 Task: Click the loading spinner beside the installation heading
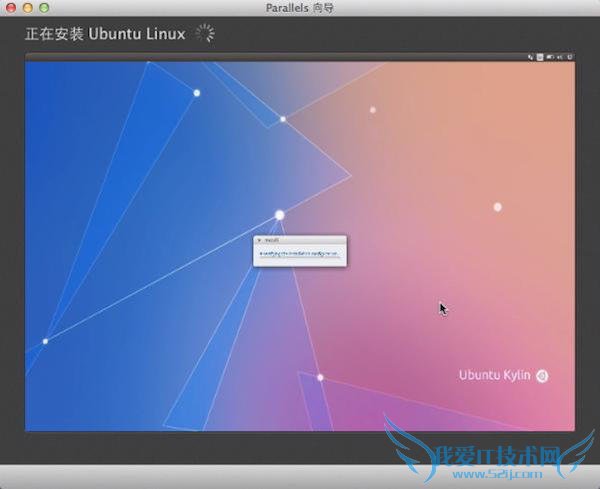(205, 33)
